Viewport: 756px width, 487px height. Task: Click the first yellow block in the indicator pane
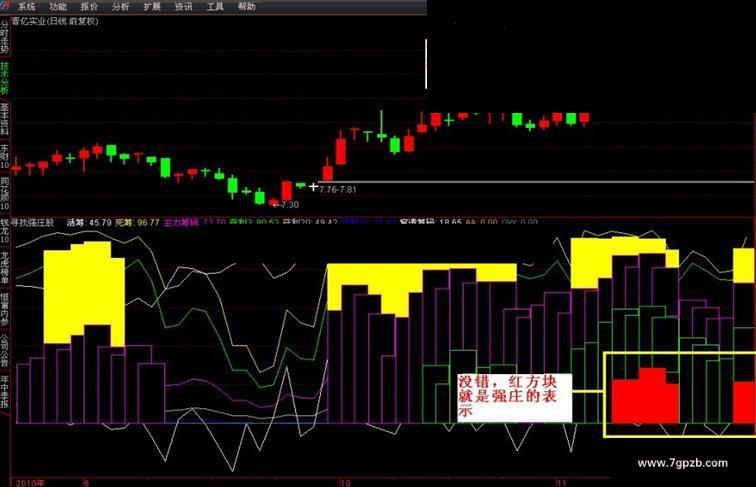pos(84,293)
